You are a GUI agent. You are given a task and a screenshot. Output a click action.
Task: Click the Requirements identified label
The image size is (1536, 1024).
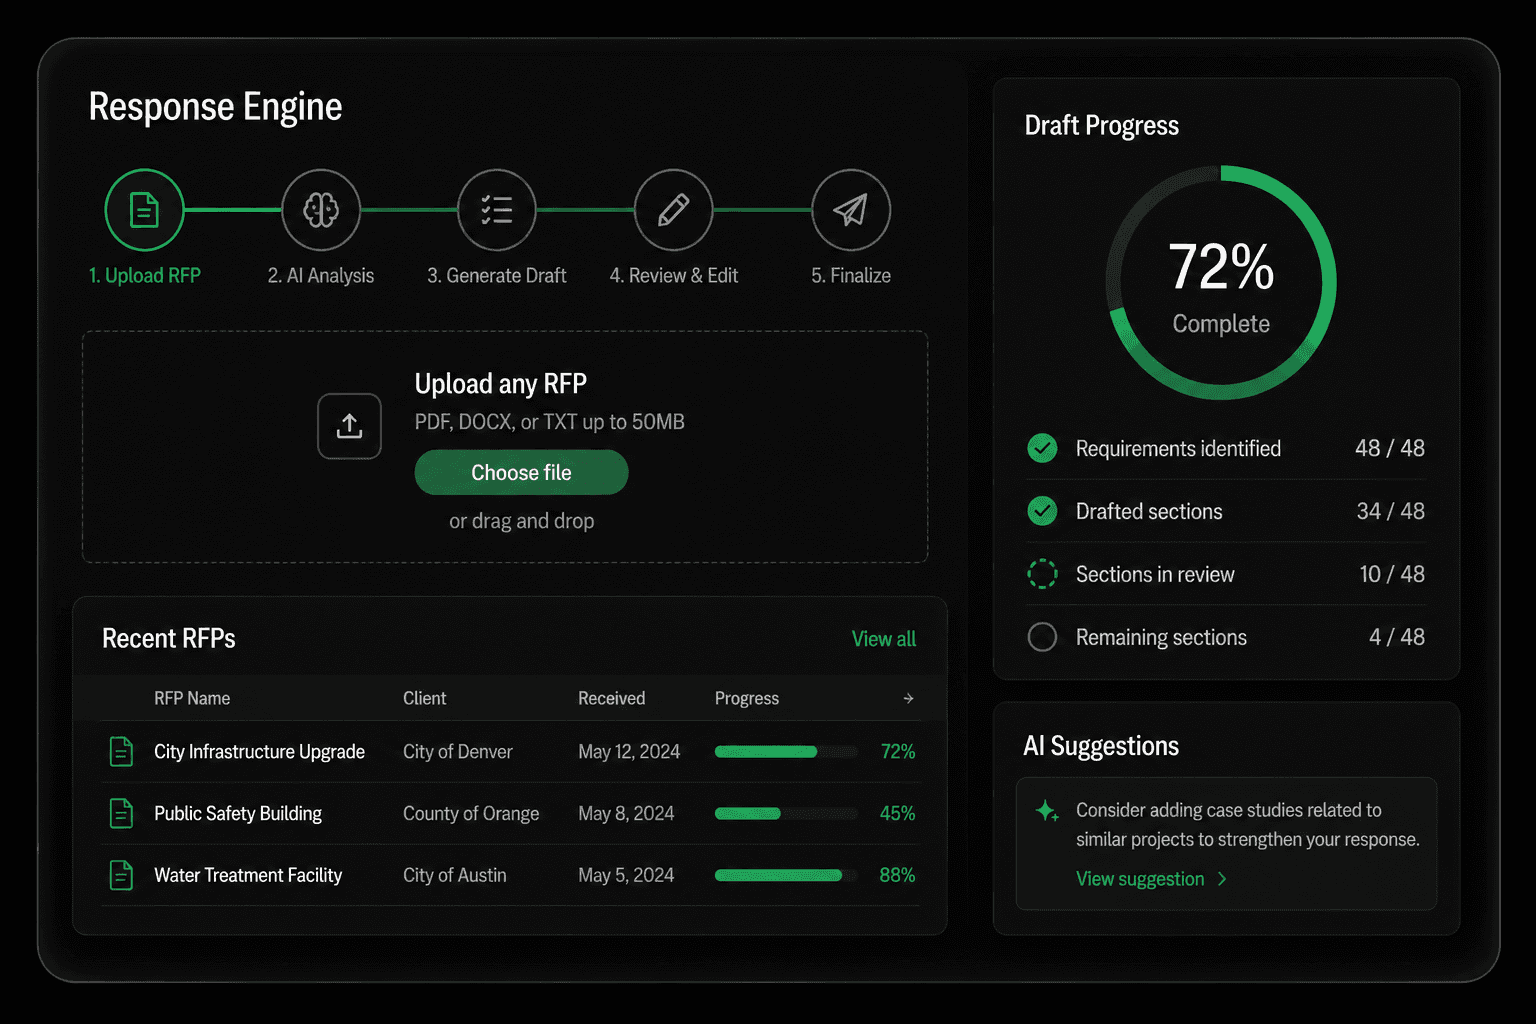[1178, 449]
